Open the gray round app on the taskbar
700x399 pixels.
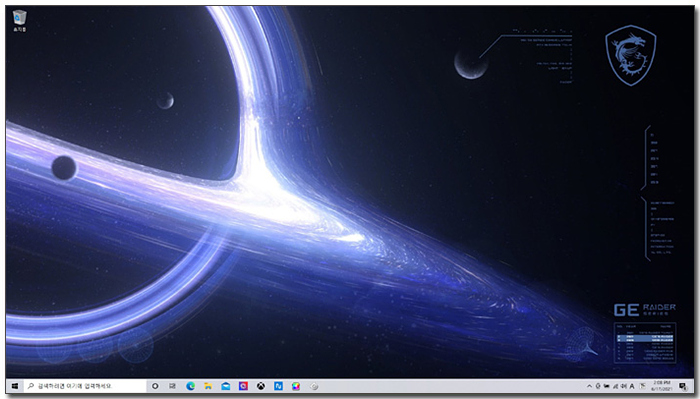tap(314, 386)
